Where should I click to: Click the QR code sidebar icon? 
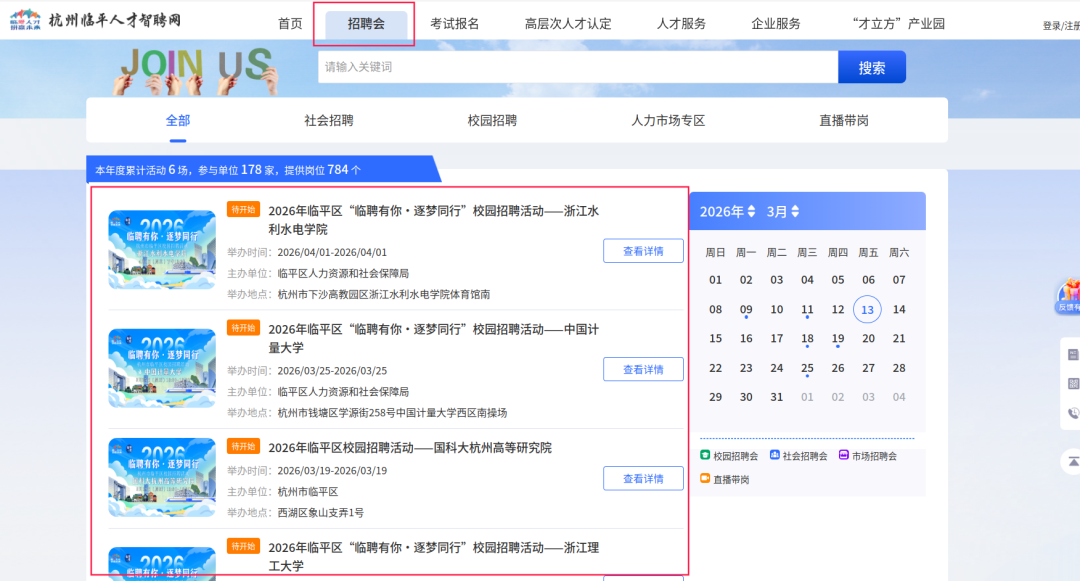pos(1073,383)
